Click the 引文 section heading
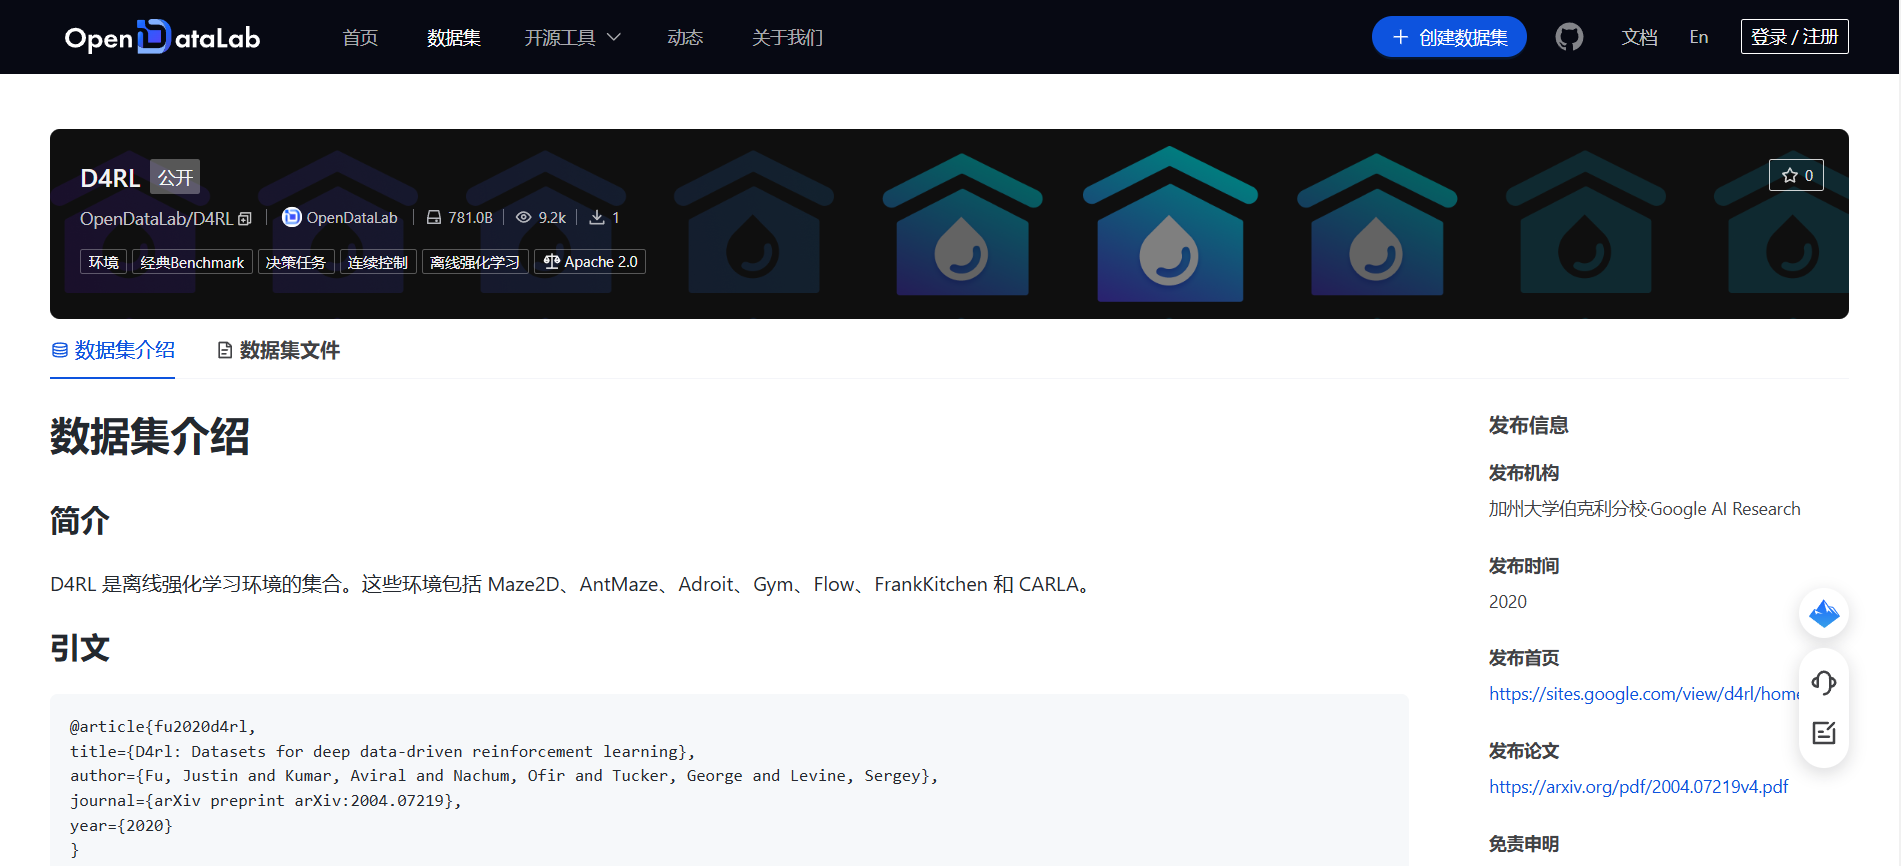Screen dimensions: 1901x866 click(x=80, y=648)
